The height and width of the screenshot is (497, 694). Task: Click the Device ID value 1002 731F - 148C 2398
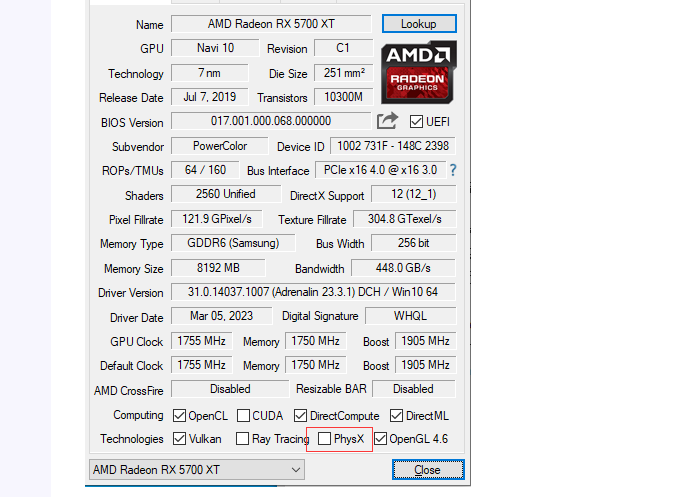393,146
